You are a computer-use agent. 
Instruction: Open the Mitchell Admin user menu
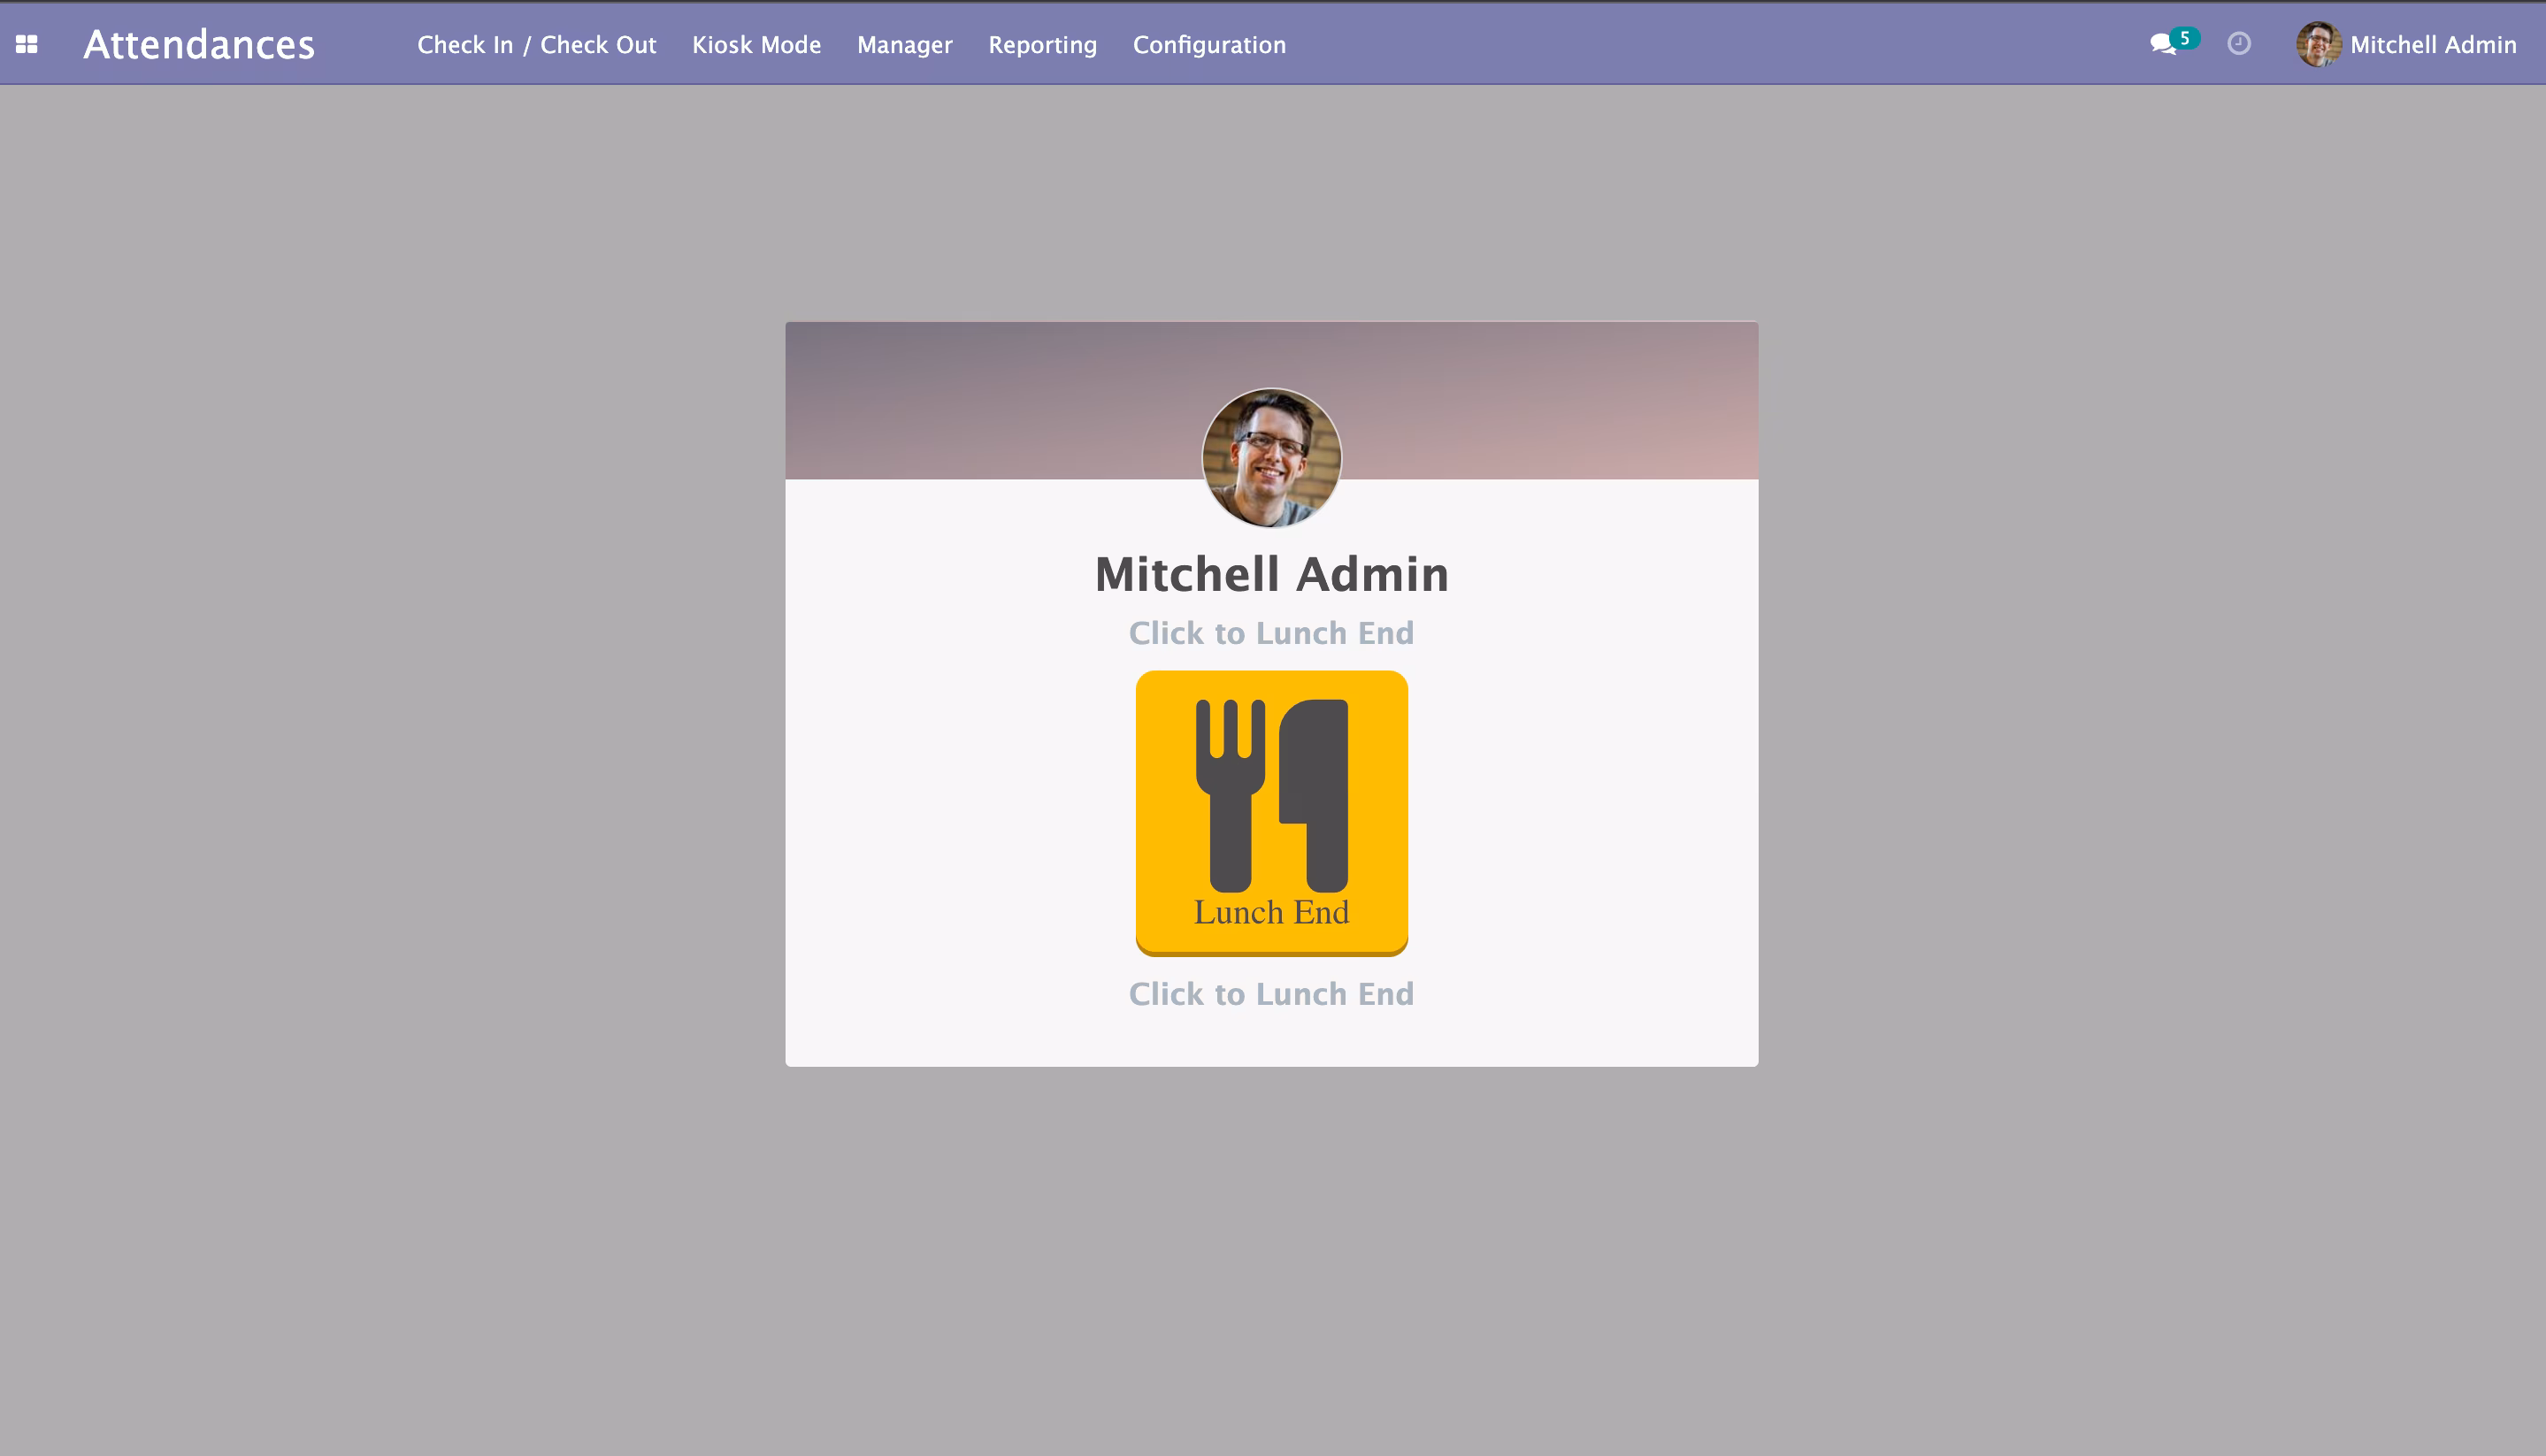(x=2406, y=45)
